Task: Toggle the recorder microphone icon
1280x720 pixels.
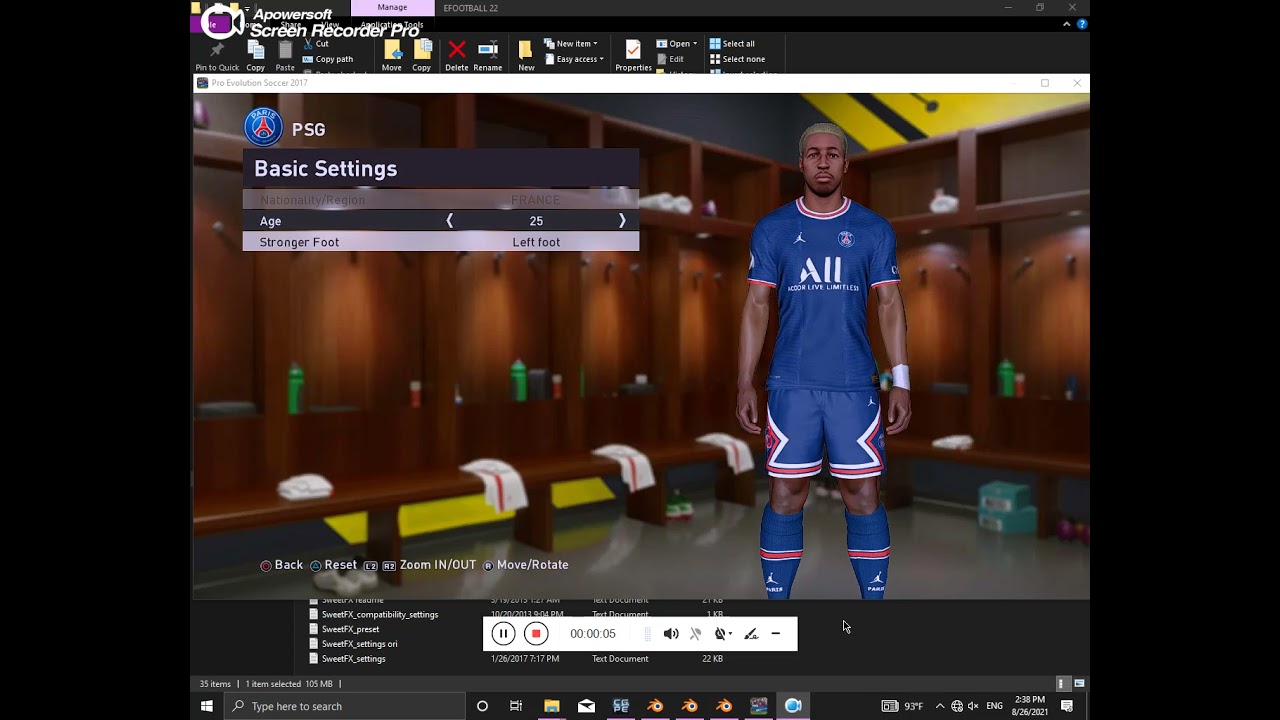Action: pyautogui.click(x=696, y=634)
